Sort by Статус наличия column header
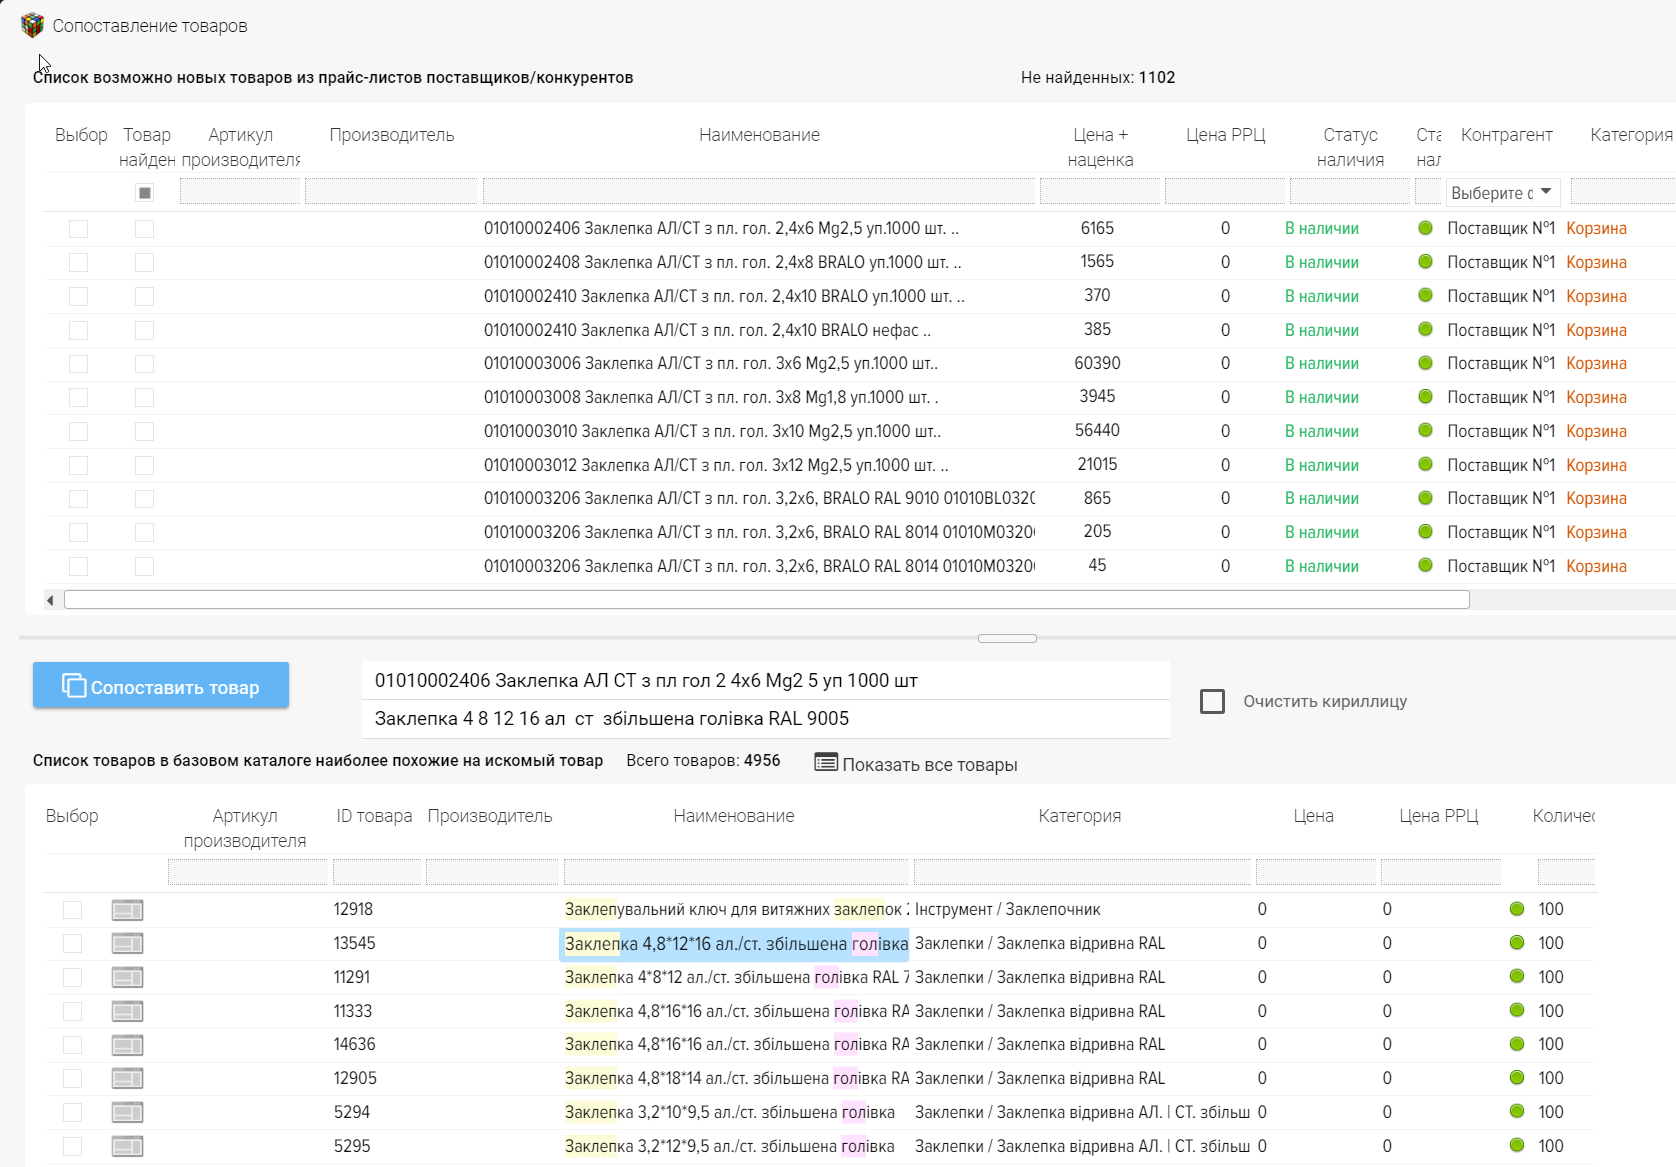 point(1350,147)
